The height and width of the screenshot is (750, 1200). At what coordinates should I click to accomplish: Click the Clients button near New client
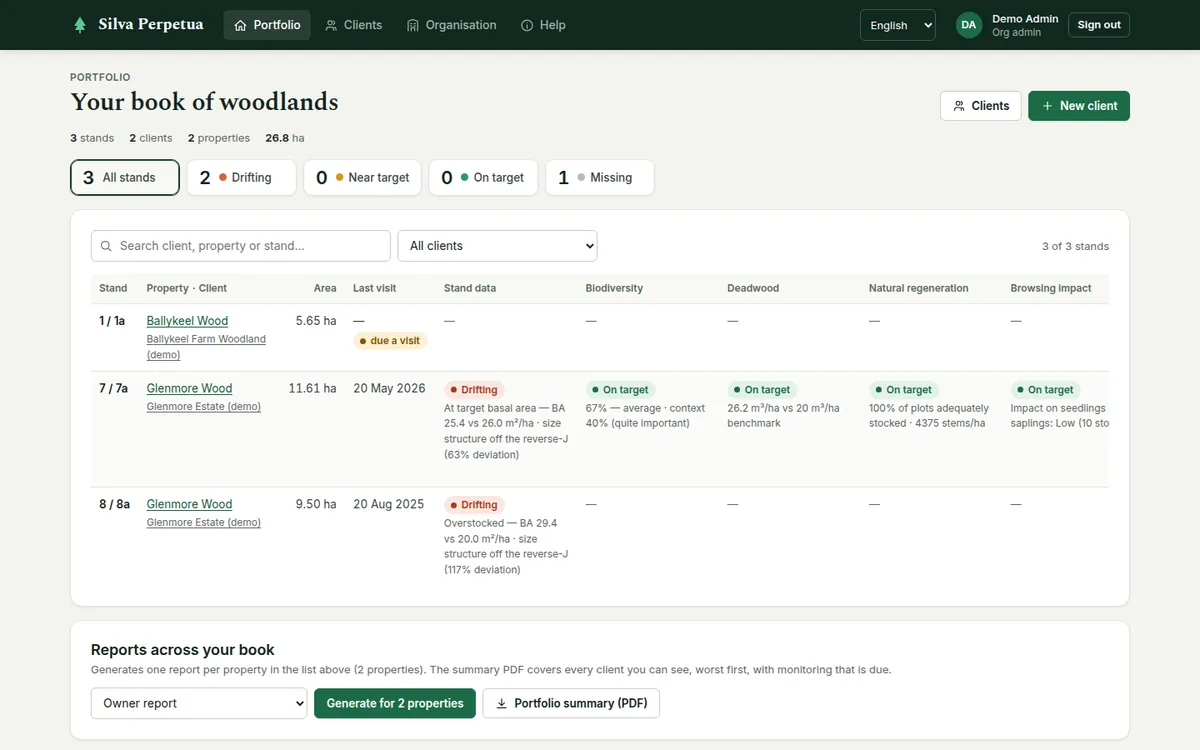click(981, 106)
